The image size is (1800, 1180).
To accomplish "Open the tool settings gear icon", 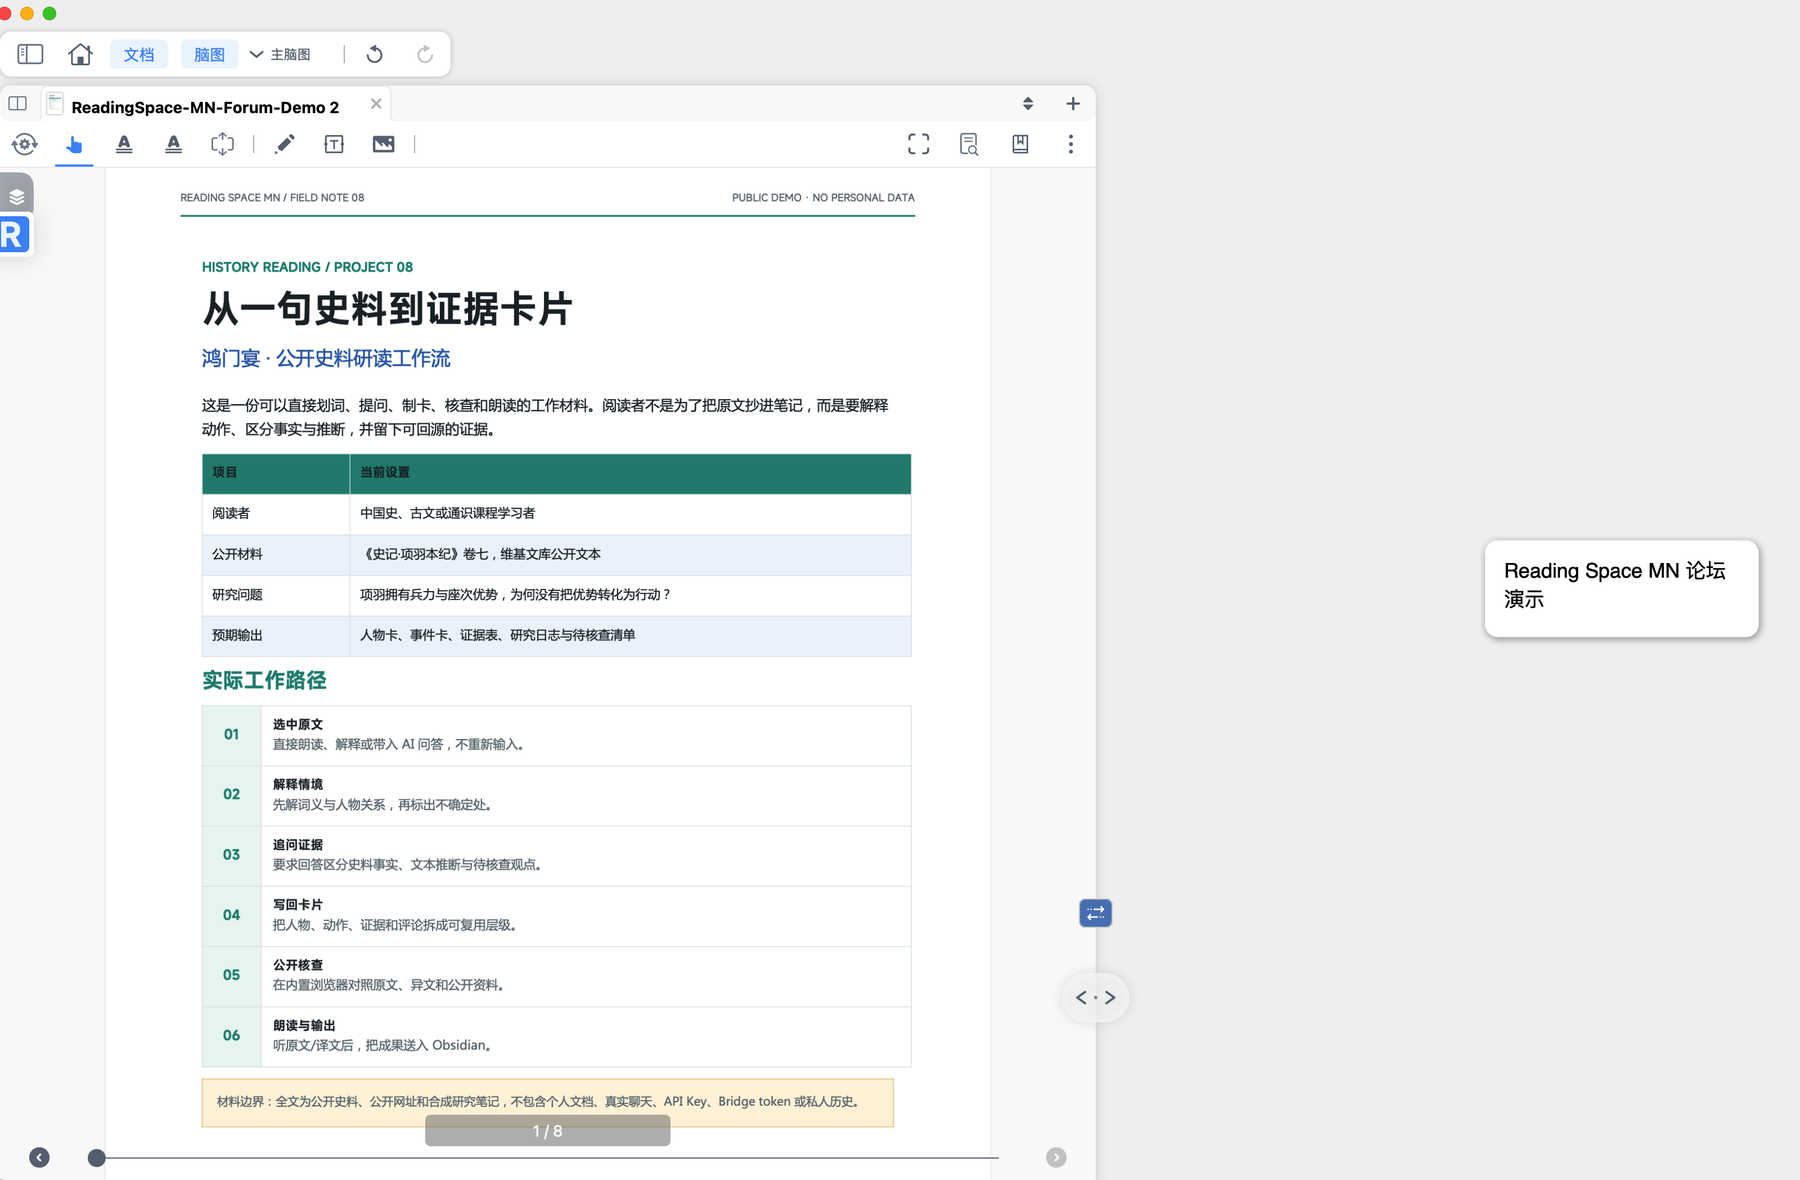I will click(25, 145).
